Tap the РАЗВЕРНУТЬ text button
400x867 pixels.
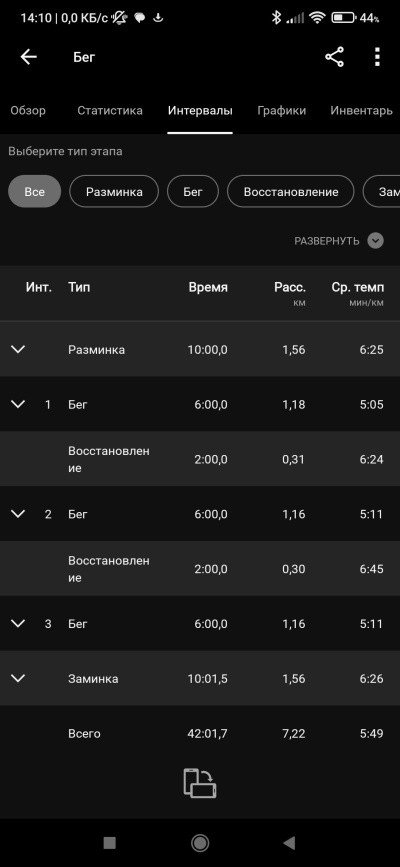pyautogui.click(x=326, y=241)
